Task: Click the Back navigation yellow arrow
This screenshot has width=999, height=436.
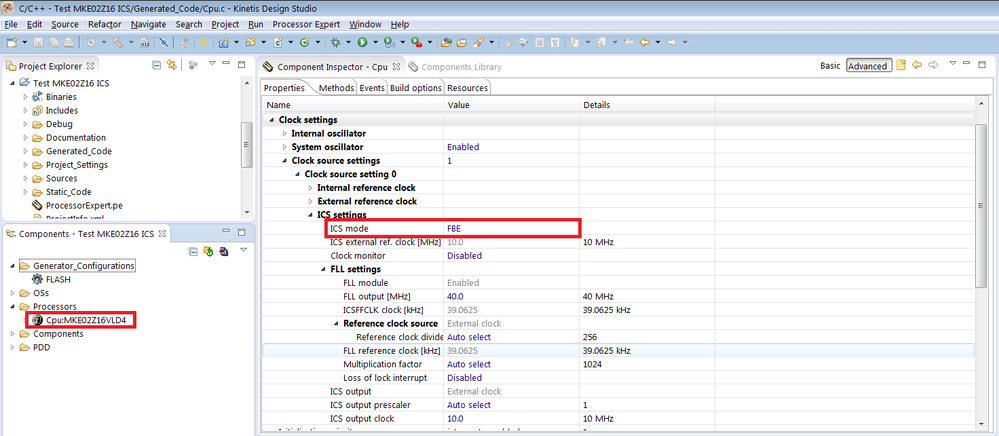Action: (644, 42)
